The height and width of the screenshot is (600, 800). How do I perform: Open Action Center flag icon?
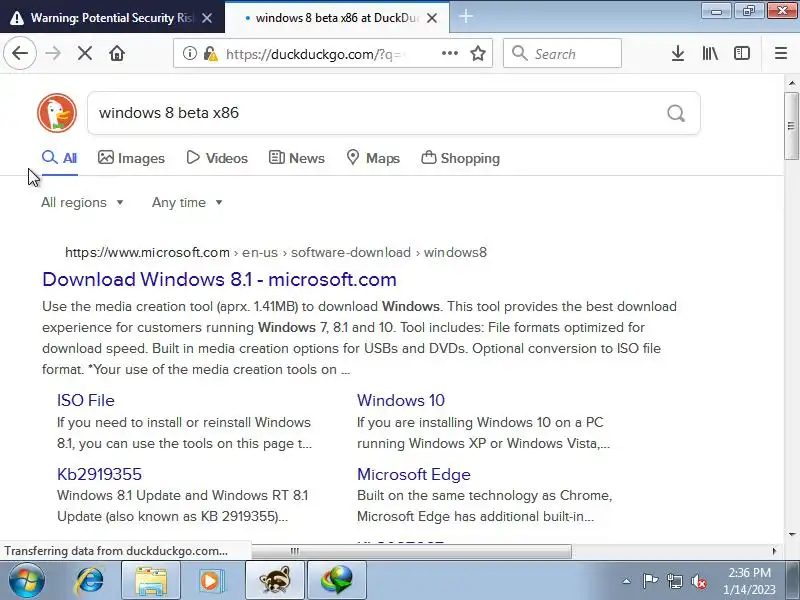(x=650, y=581)
